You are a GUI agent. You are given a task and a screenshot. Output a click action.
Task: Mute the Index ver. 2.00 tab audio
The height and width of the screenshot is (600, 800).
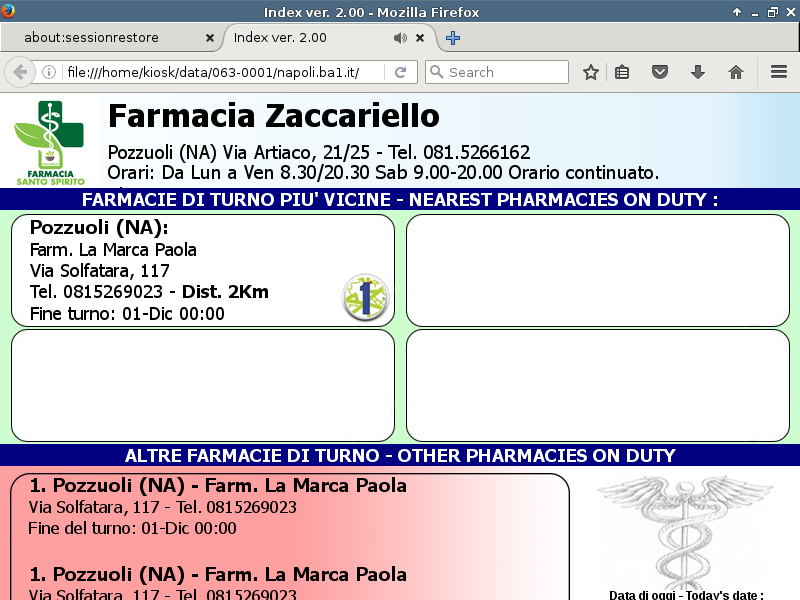[x=400, y=38]
